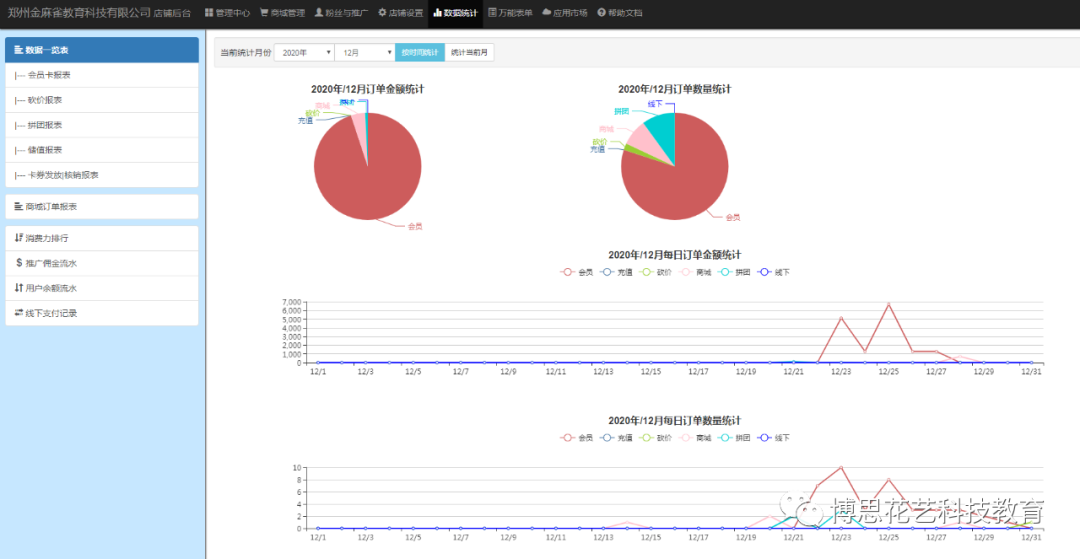This screenshot has height=559, width=1080.
Task: Open 店铺设置 with the gear icon
Action: 400,13
